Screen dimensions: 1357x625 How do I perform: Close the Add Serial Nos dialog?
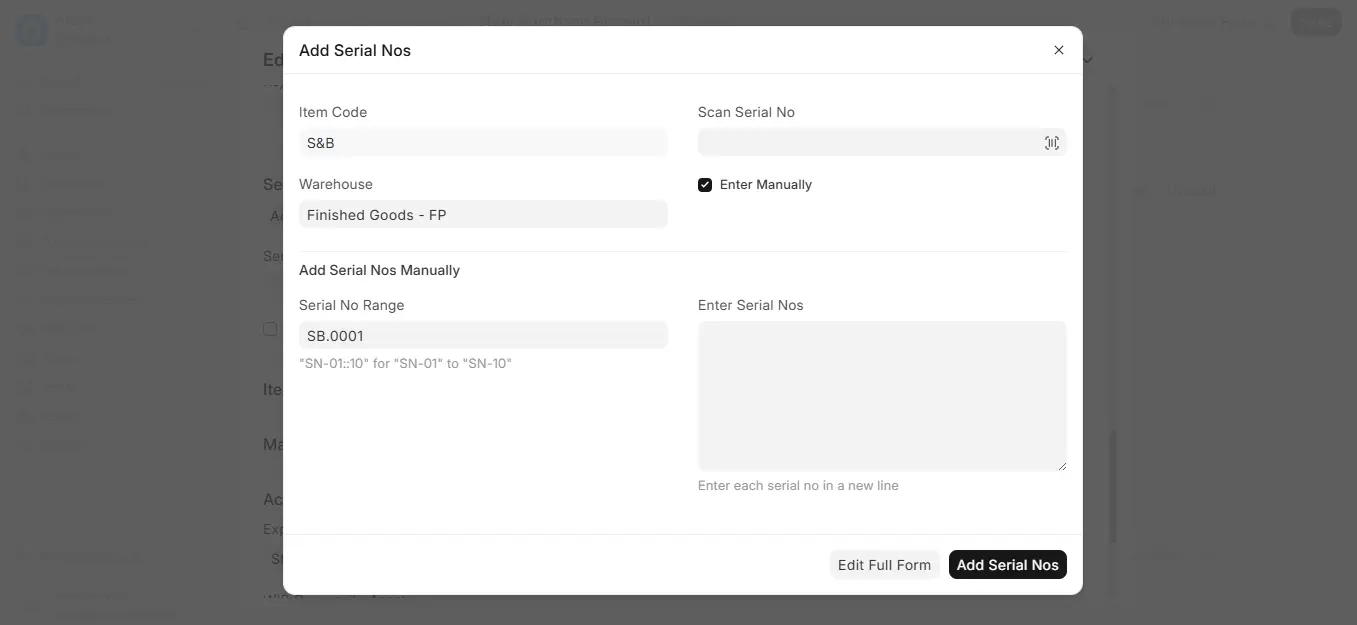(x=1059, y=50)
